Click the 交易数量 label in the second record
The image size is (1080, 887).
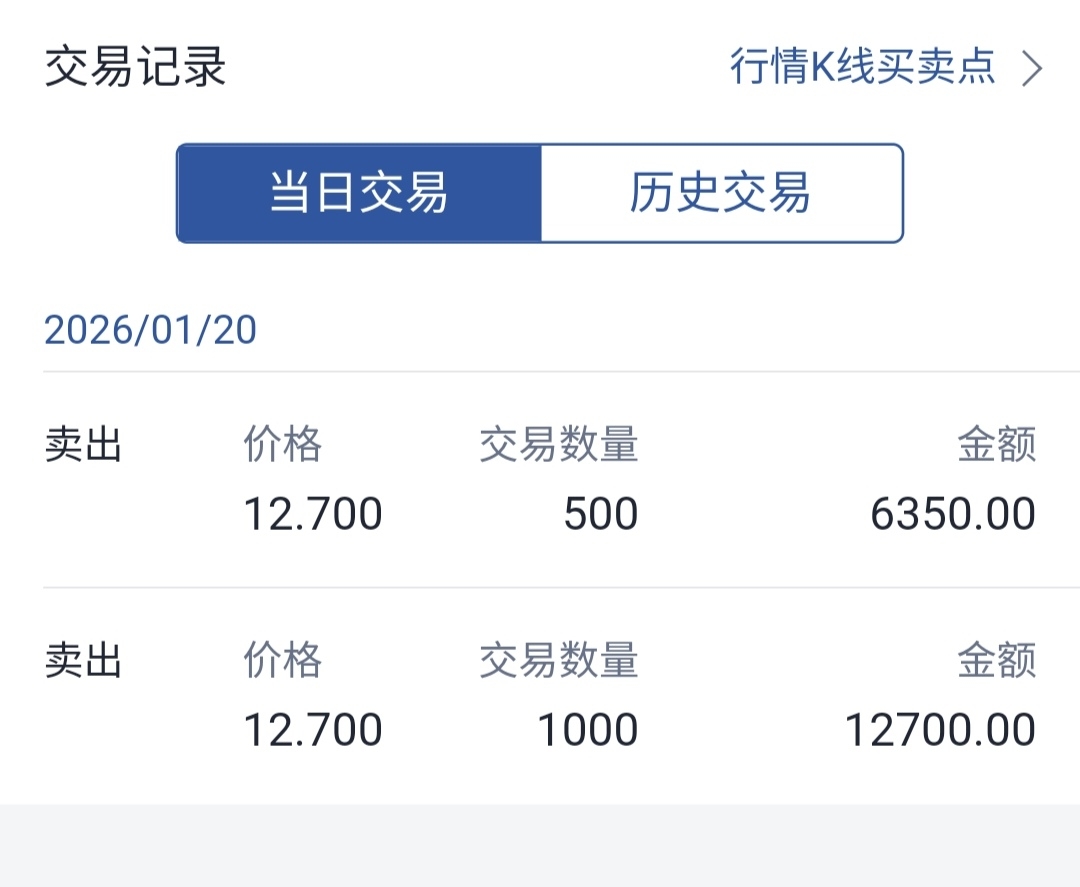point(558,661)
